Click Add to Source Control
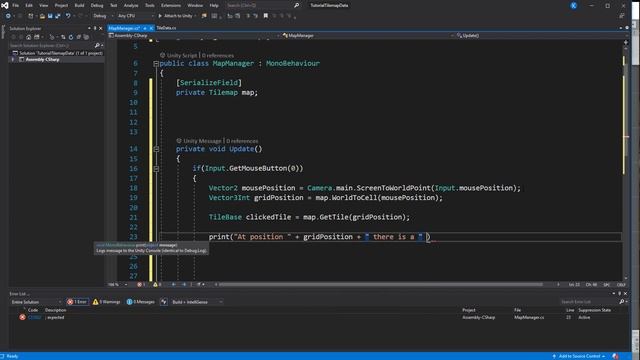The height and width of the screenshot is (360, 640). [579, 356]
